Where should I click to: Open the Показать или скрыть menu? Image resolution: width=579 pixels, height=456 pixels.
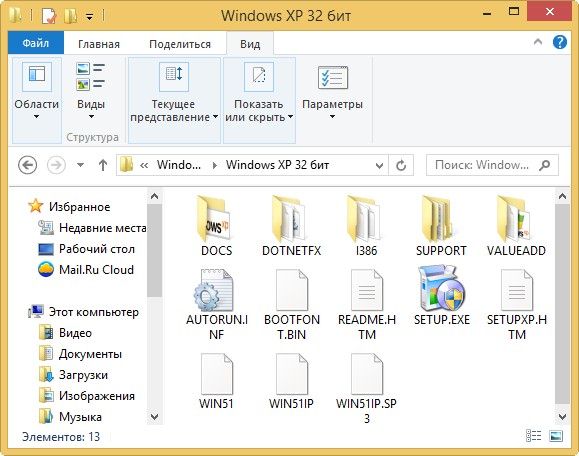click(259, 100)
